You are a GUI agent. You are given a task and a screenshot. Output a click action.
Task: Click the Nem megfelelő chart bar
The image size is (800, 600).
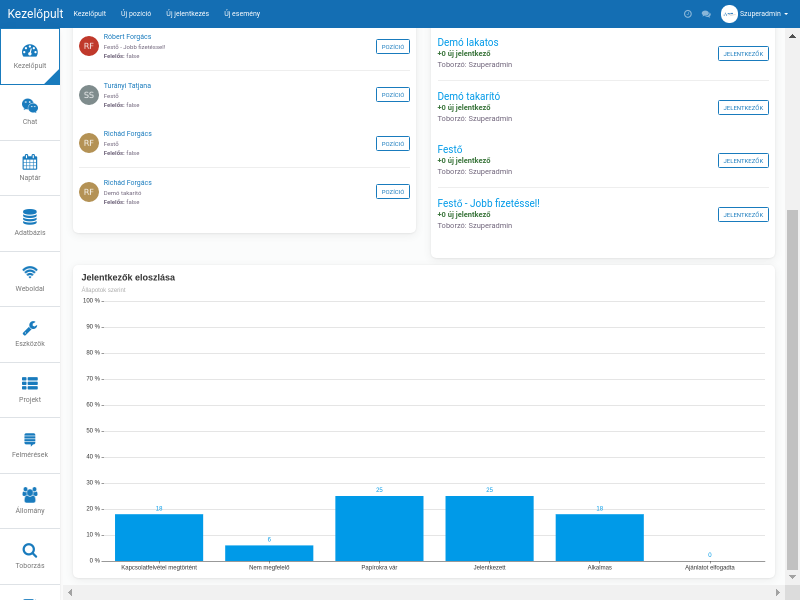click(x=269, y=553)
